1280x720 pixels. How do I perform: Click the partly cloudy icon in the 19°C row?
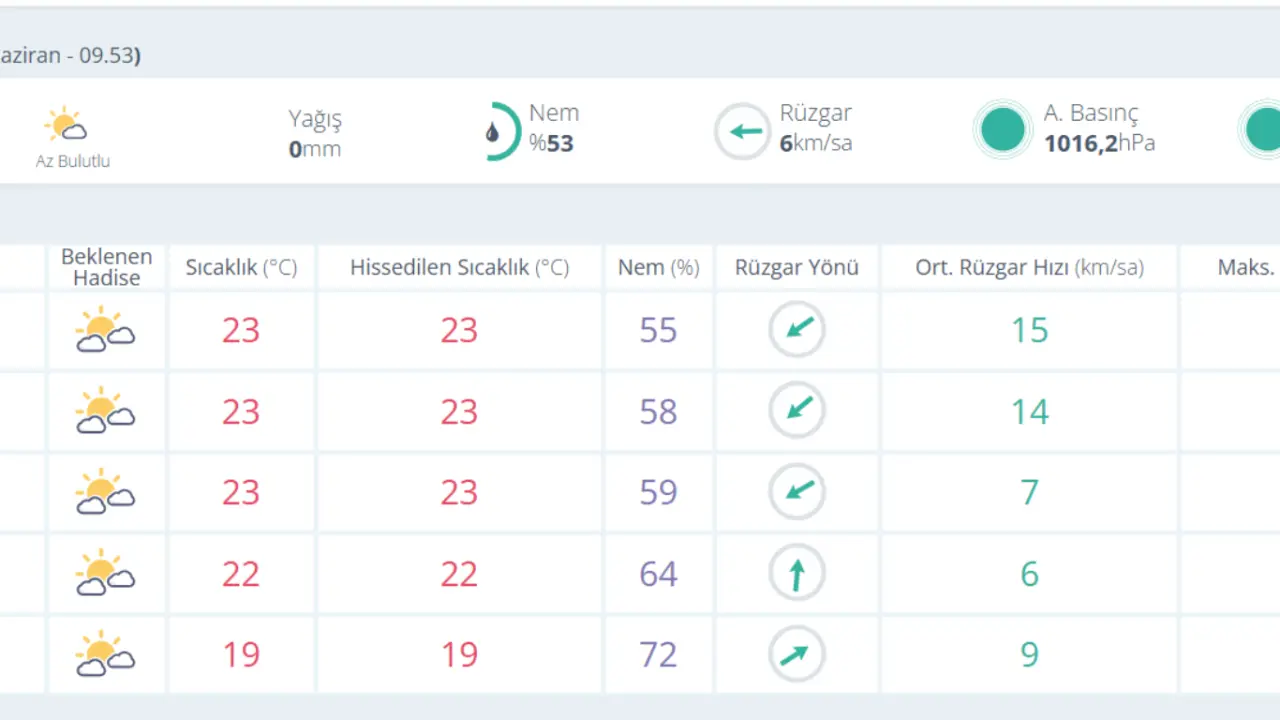pyautogui.click(x=105, y=654)
